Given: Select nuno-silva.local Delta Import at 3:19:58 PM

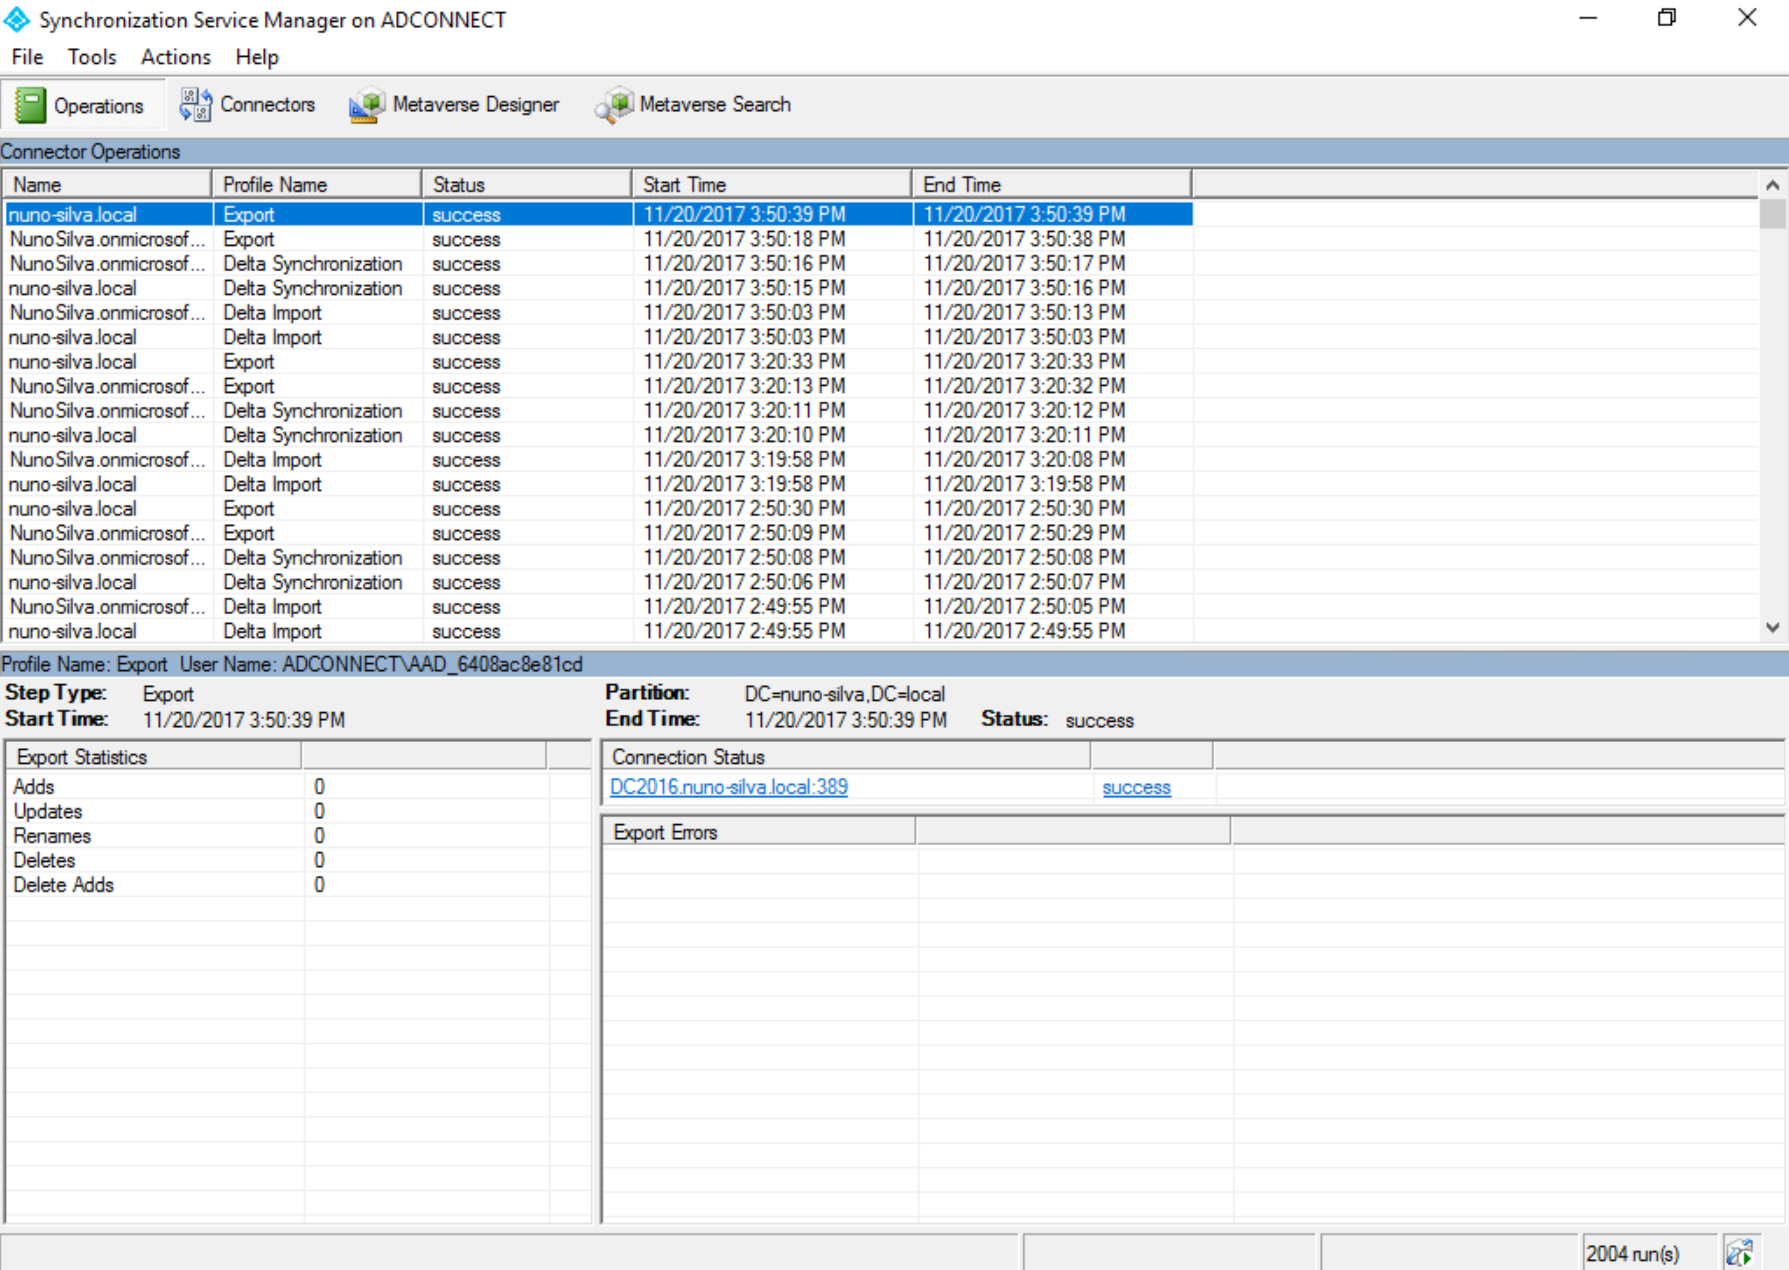Looking at the screenshot, I should [x=598, y=484].
